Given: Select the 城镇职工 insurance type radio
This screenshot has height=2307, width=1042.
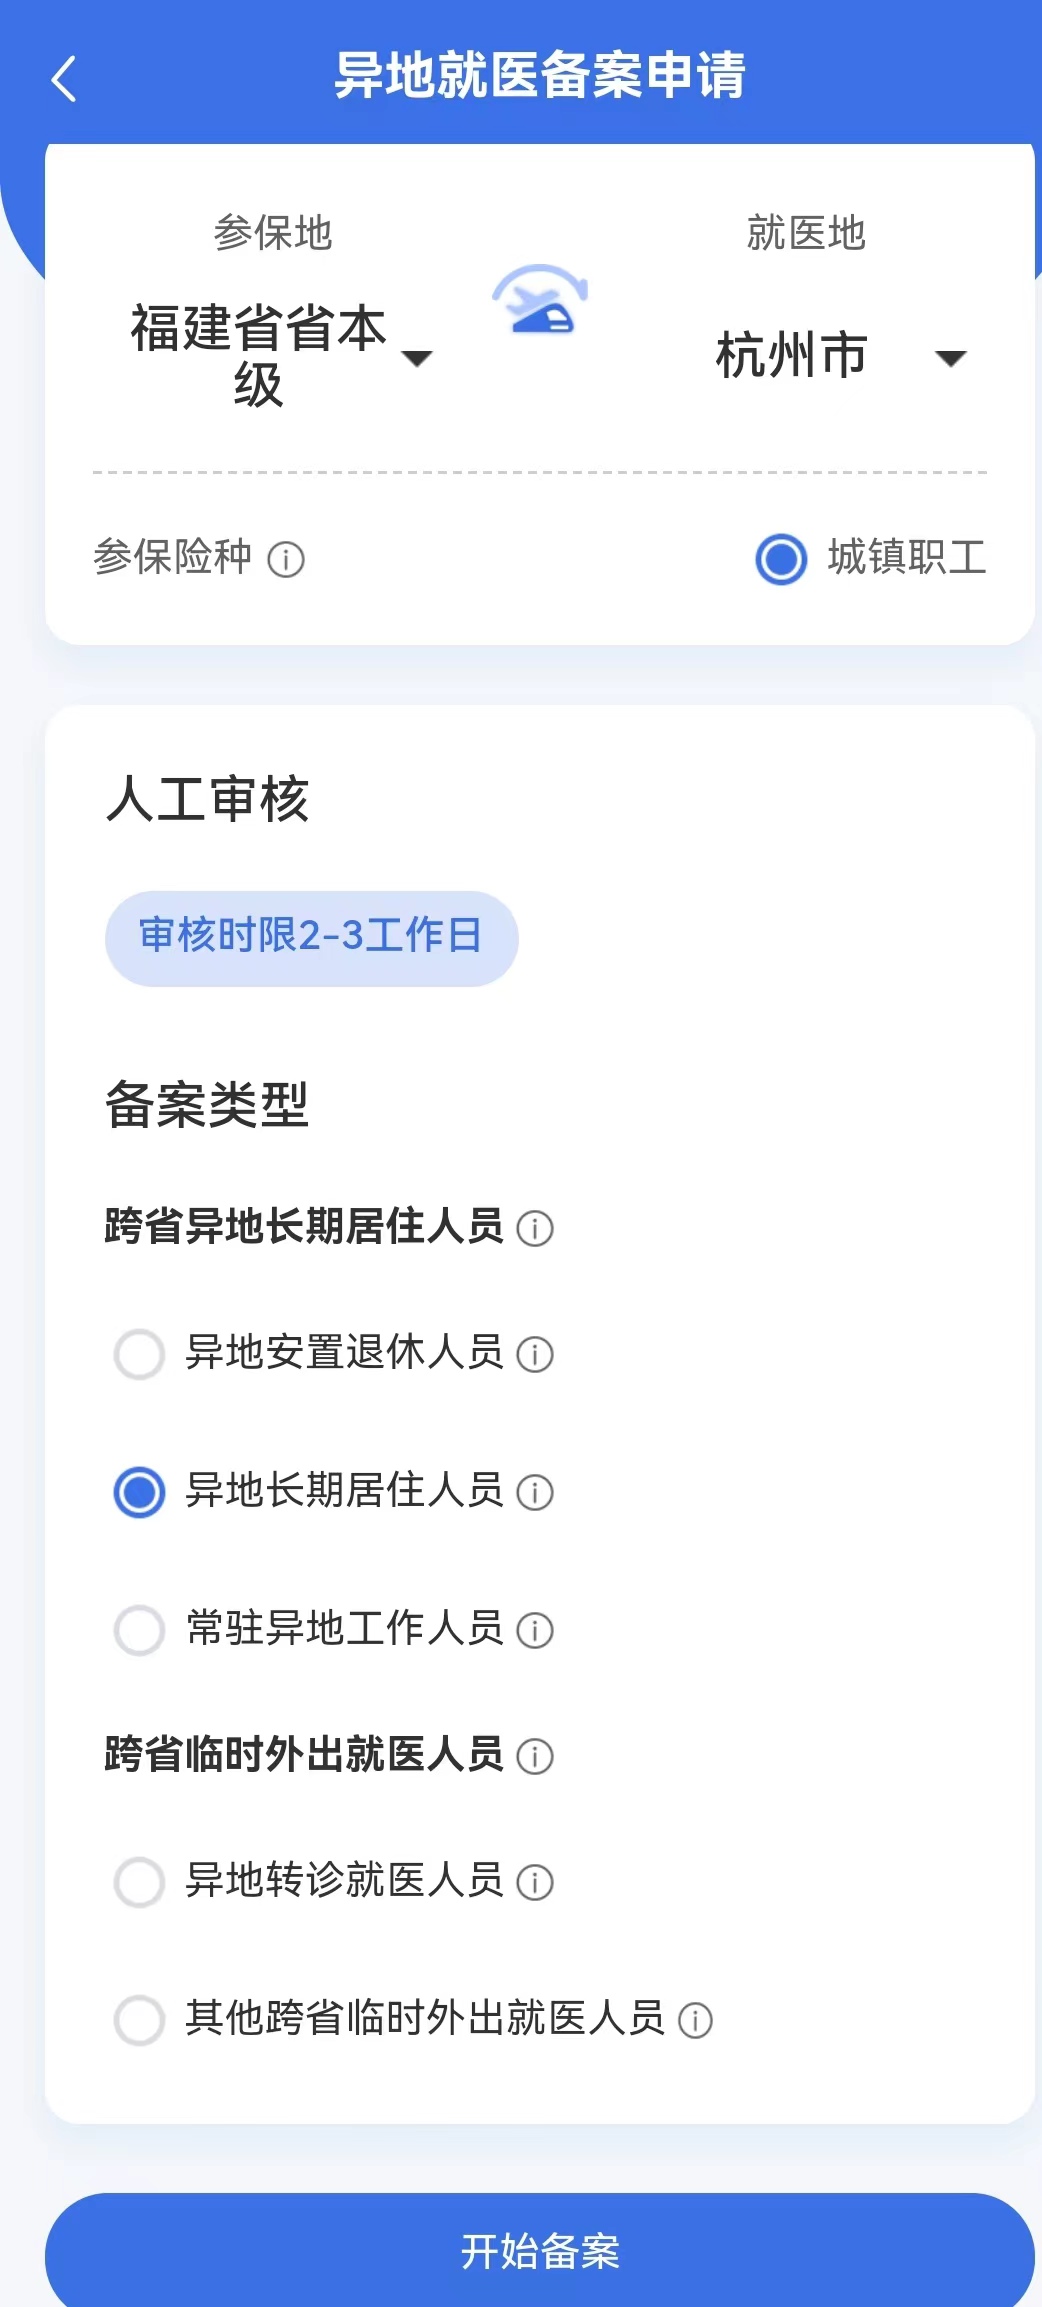Looking at the screenshot, I should pyautogui.click(x=781, y=558).
